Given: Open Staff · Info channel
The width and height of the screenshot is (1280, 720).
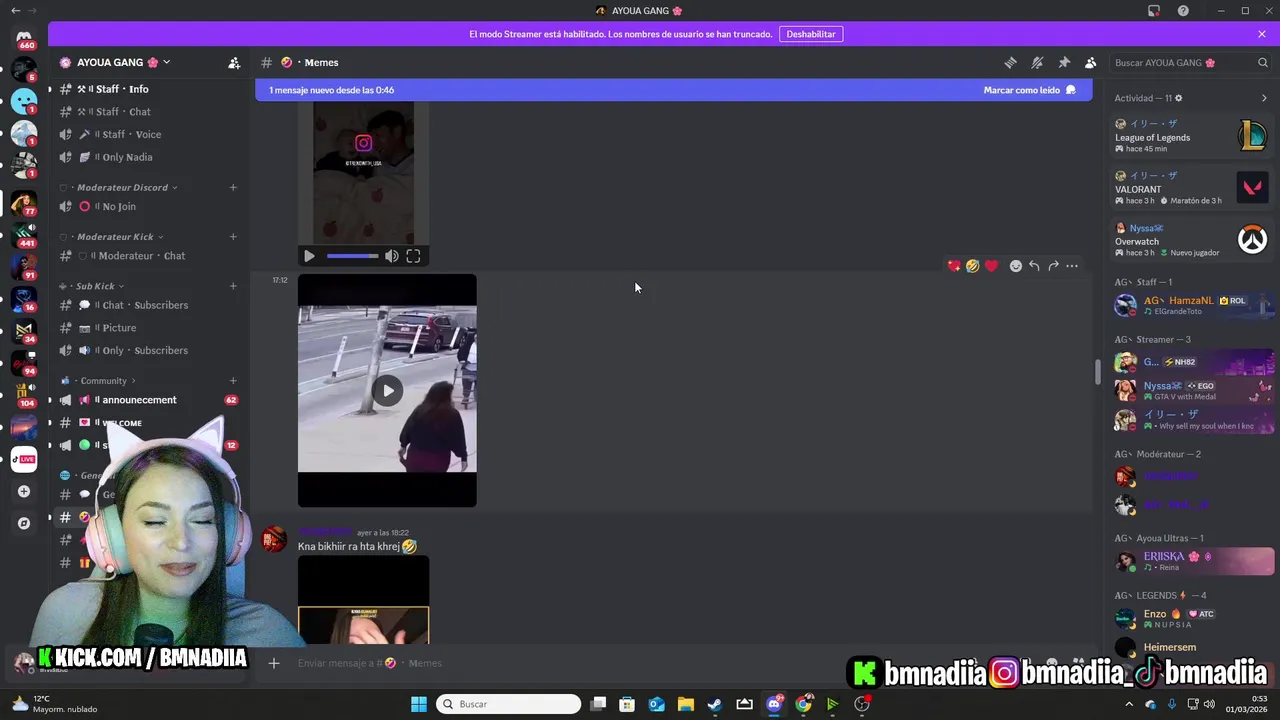Looking at the screenshot, I should 147,89.
